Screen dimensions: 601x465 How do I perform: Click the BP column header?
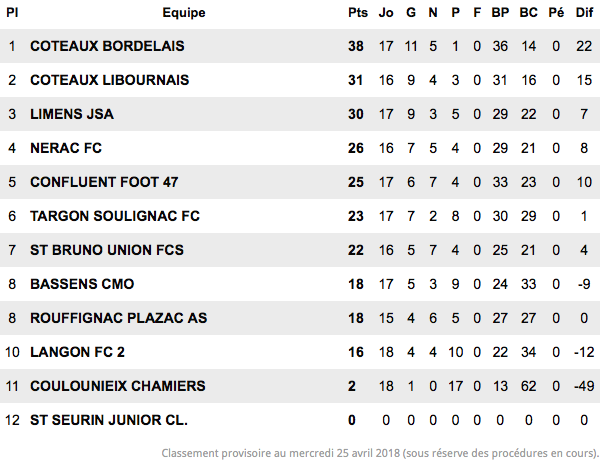tap(500, 13)
